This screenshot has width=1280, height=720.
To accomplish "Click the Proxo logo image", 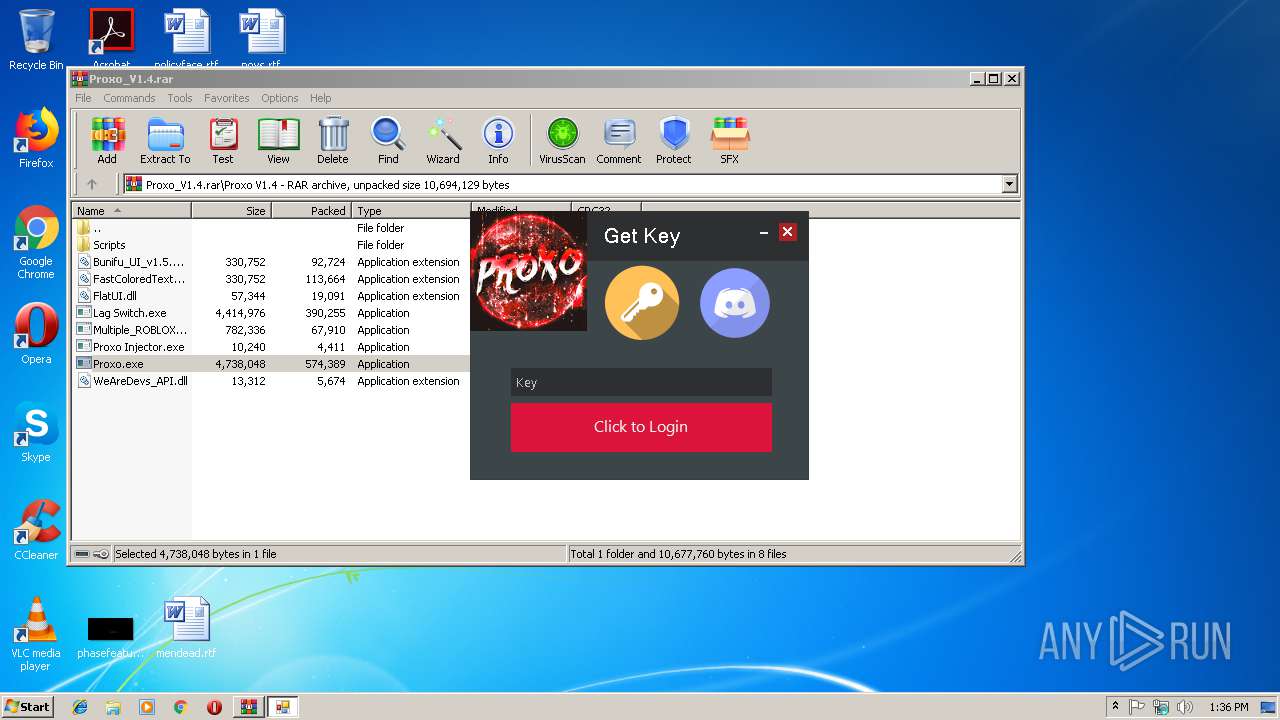I will coord(528,270).
